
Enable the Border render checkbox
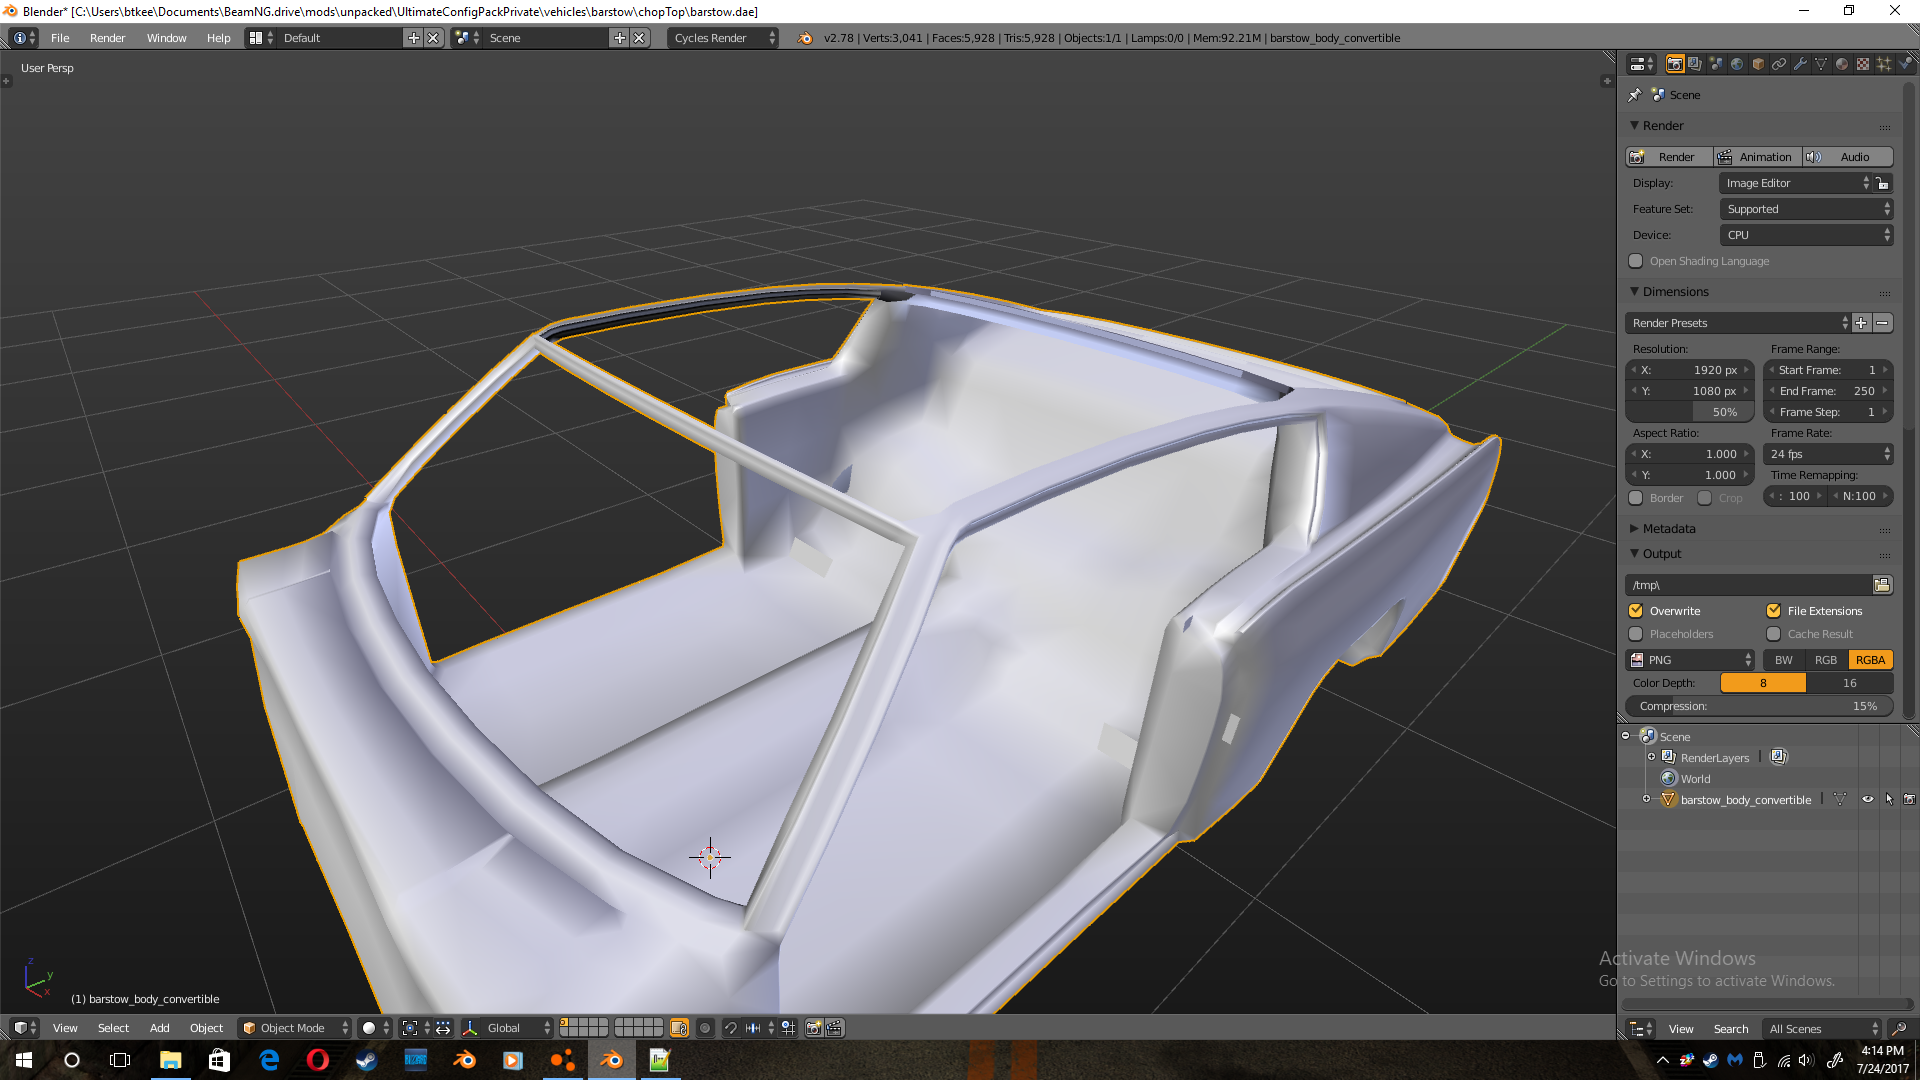1636,498
